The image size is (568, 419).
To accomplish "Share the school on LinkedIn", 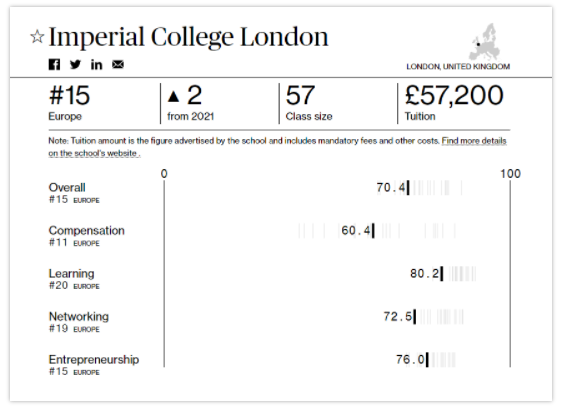I will point(96,64).
